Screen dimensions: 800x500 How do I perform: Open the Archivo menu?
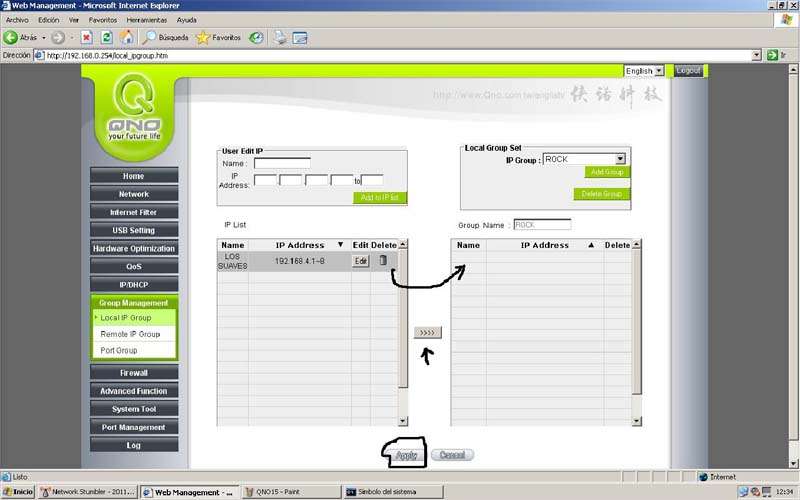17,20
